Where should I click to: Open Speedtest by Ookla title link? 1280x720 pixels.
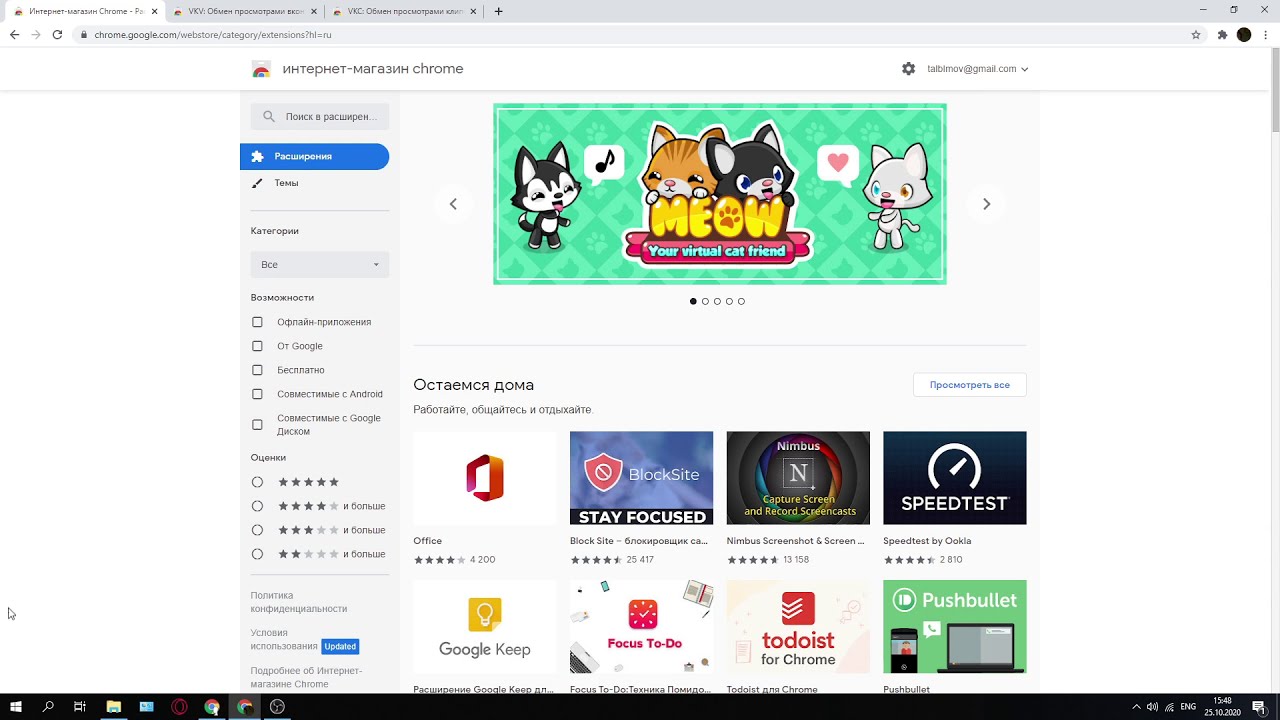tap(927, 541)
